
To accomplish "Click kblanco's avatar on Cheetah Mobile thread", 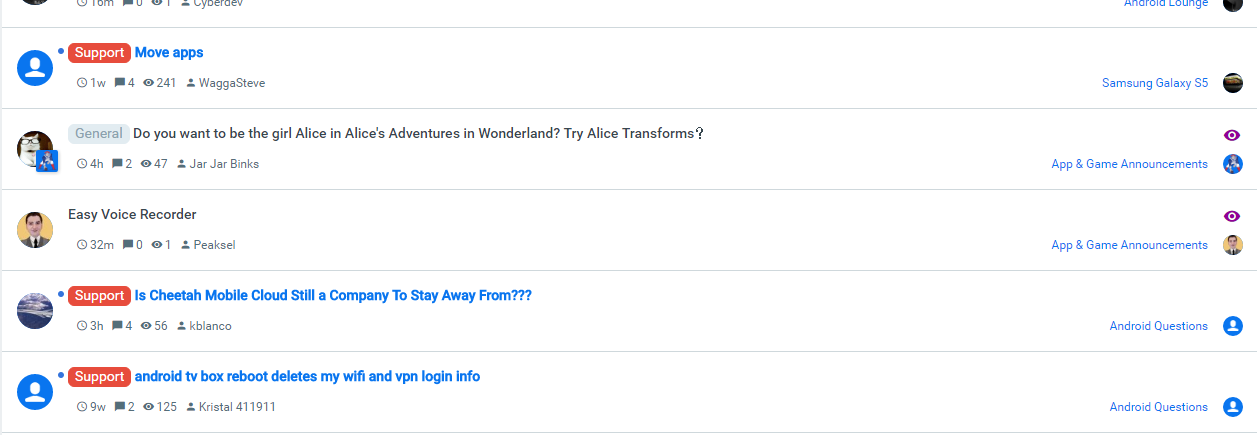I will tap(35, 310).
